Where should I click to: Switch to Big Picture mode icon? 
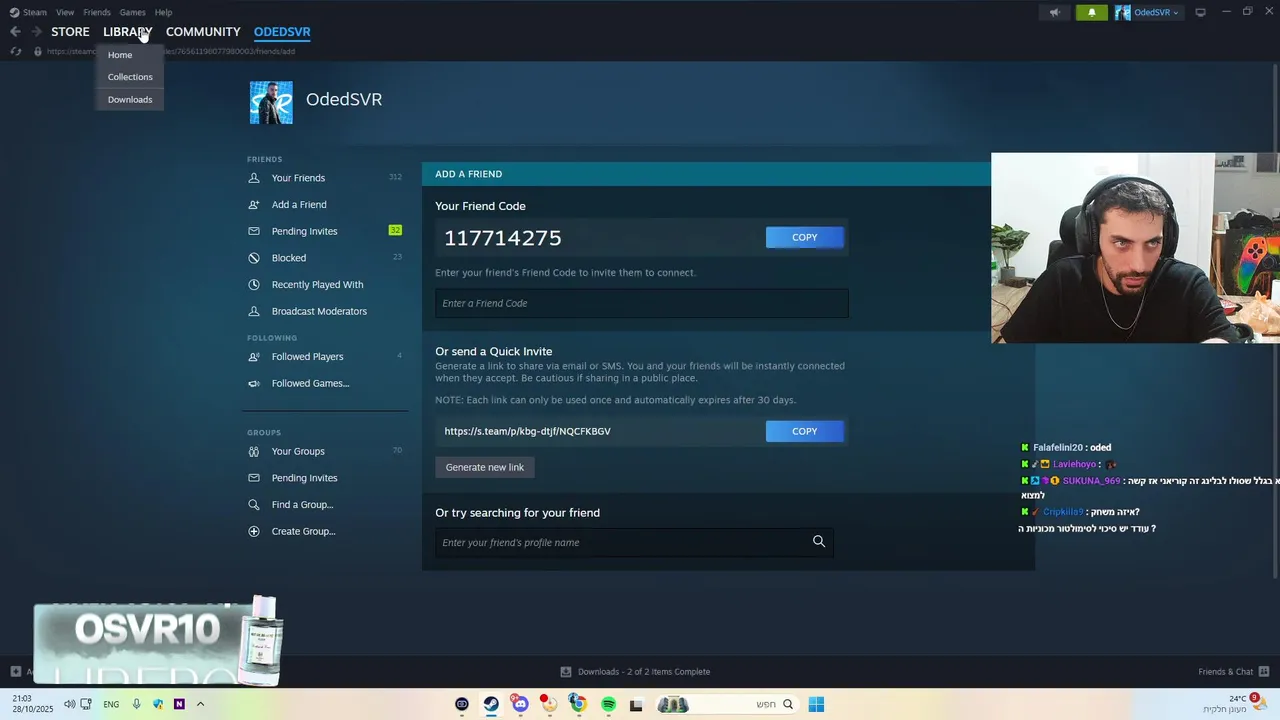tap(1201, 13)
